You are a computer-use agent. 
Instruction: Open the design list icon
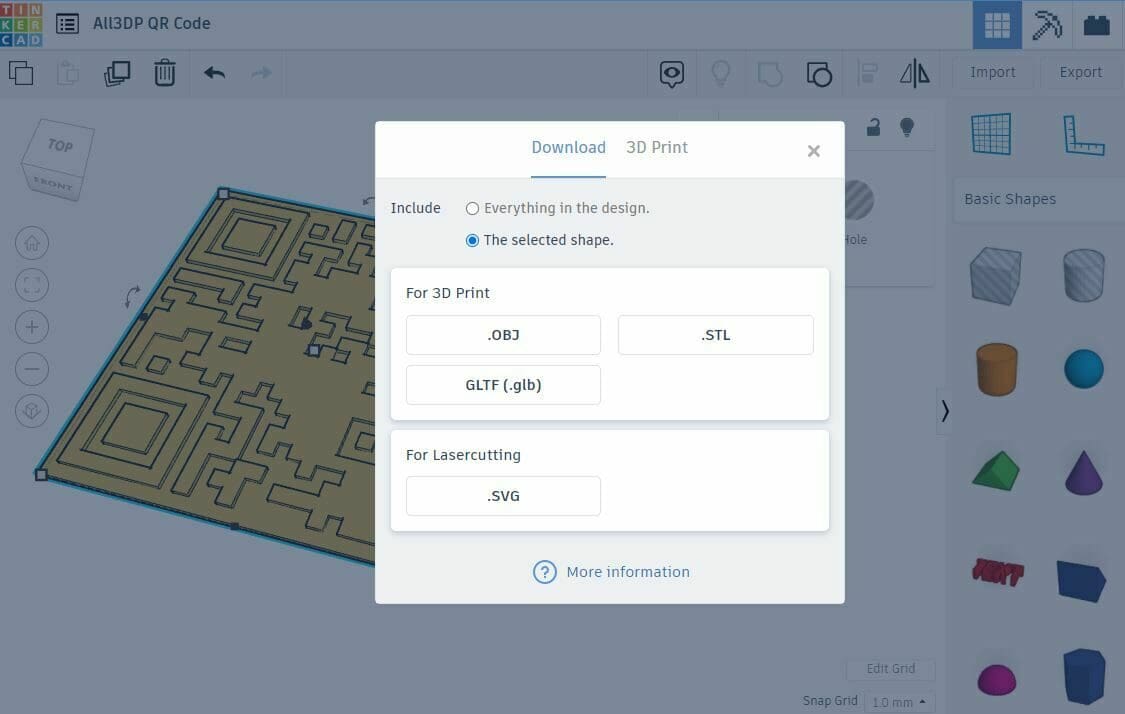[x=67, y=24]
